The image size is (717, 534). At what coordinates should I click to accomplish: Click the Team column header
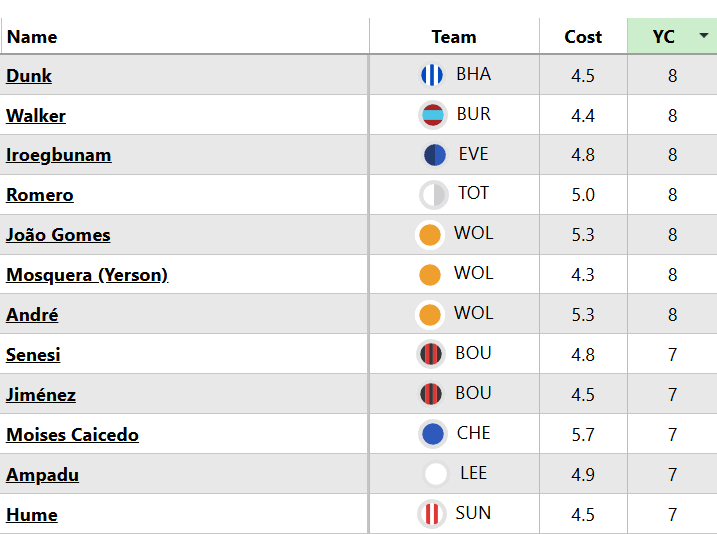pos(453,37)
